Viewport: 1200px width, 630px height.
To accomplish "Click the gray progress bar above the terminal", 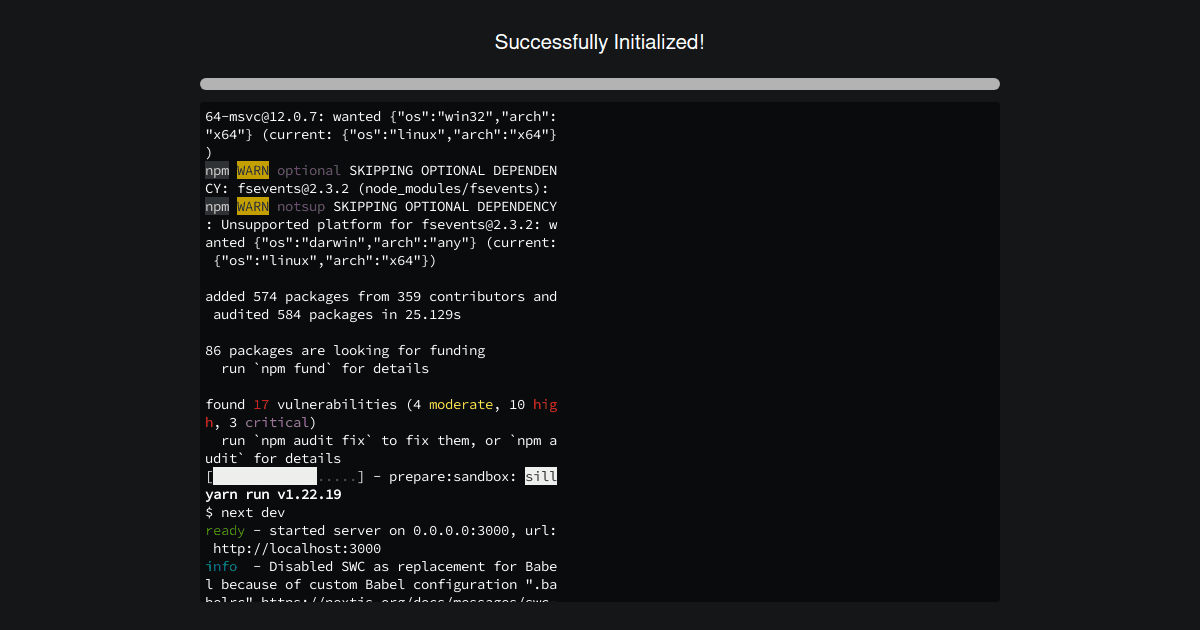I will pyautogui.click(x=600, y=84).
